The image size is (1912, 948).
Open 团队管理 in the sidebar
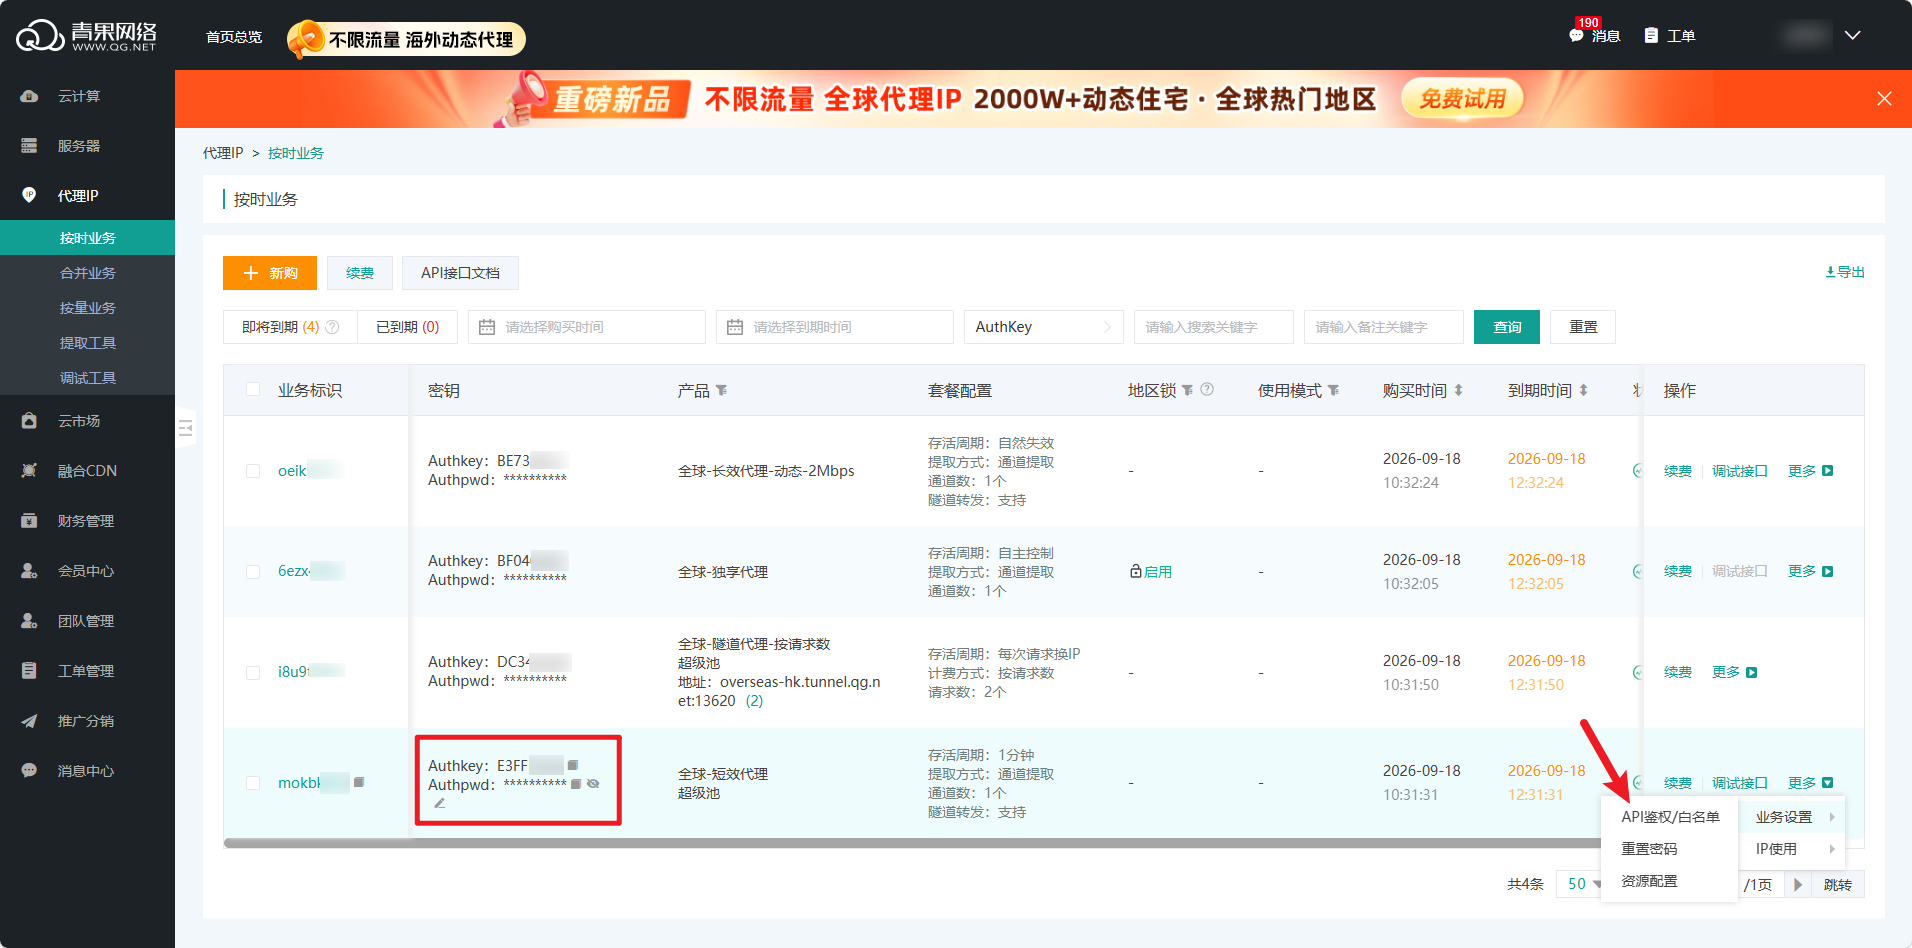coord(87,621)
